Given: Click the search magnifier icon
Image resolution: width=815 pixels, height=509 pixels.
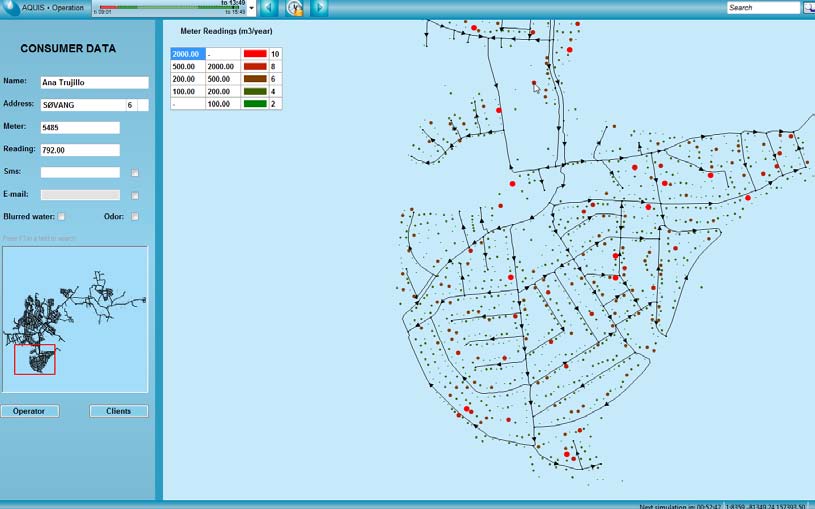Looking at the screenshot, I should click(809, 7).
